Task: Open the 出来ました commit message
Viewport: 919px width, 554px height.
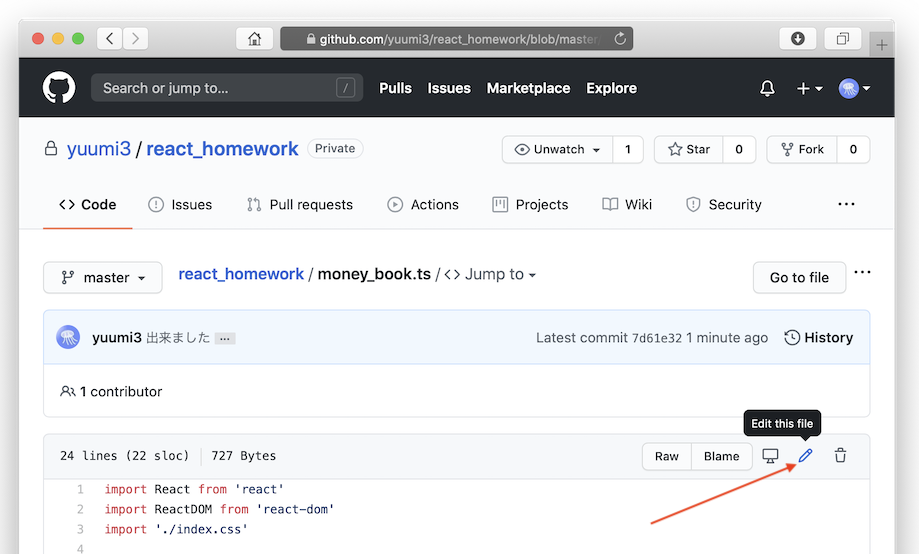Action: 178,338
